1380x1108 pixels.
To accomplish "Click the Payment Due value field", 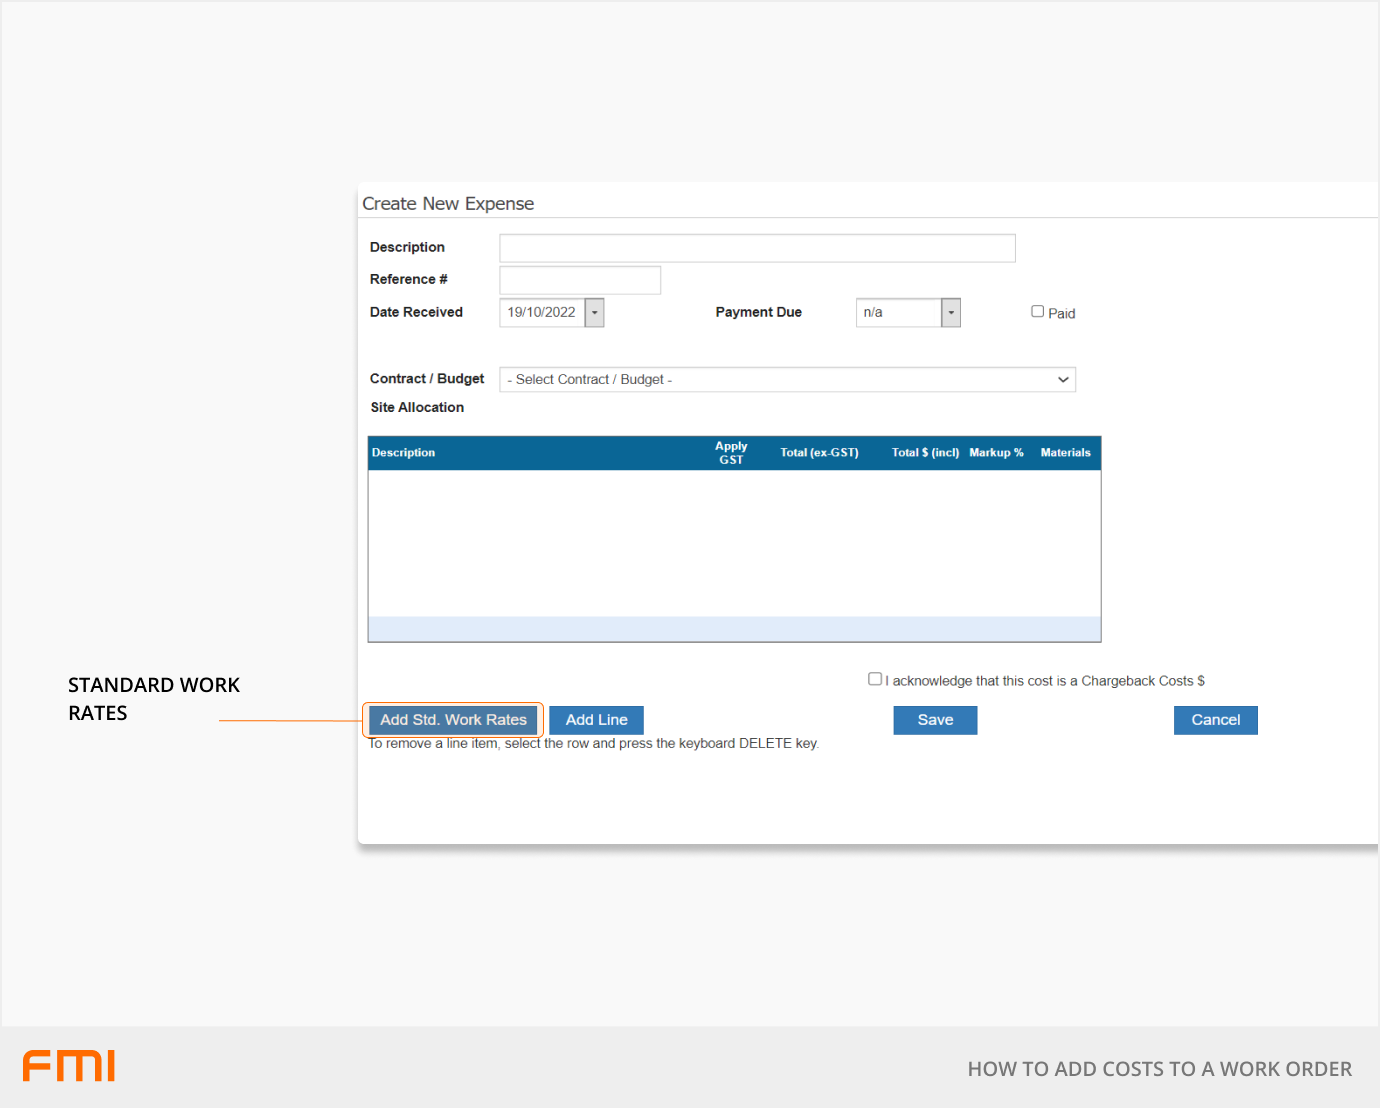I will (898, 313).
